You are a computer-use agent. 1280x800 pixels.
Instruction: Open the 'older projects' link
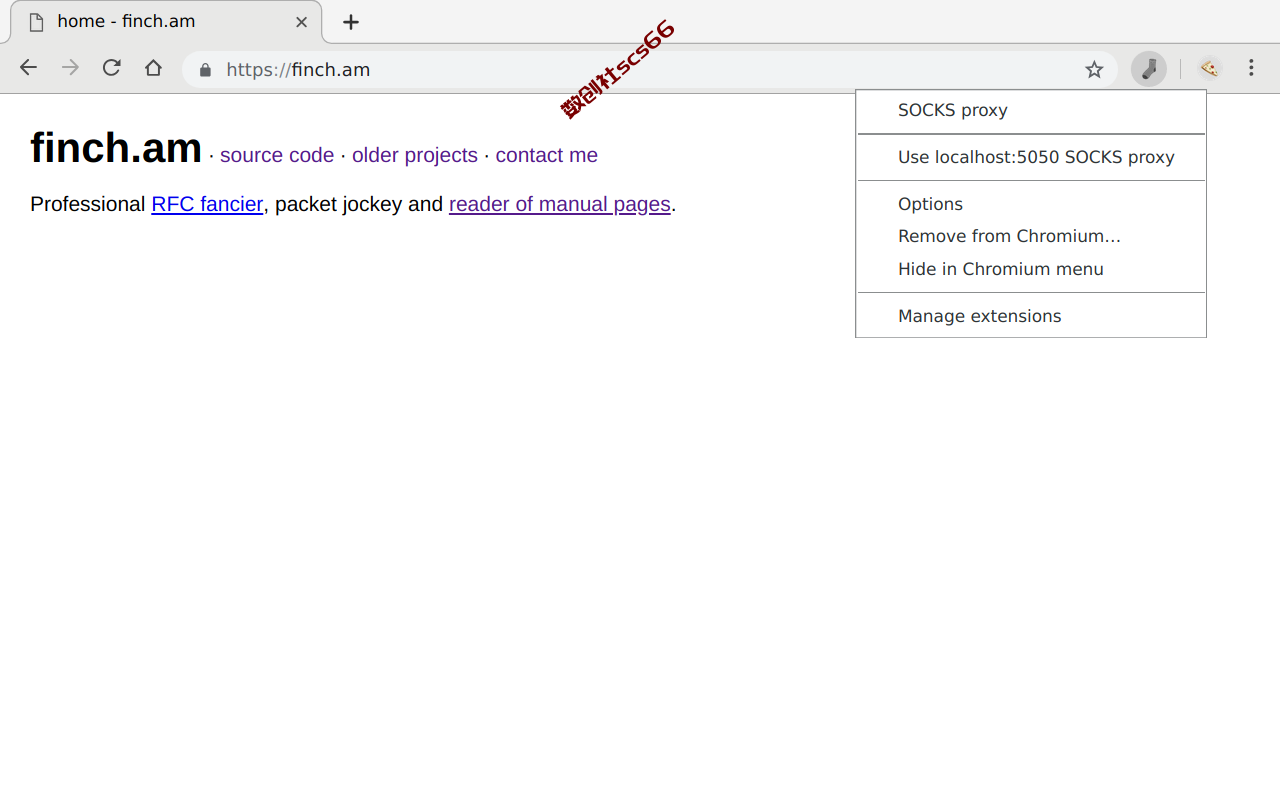(x=415, y=155)
